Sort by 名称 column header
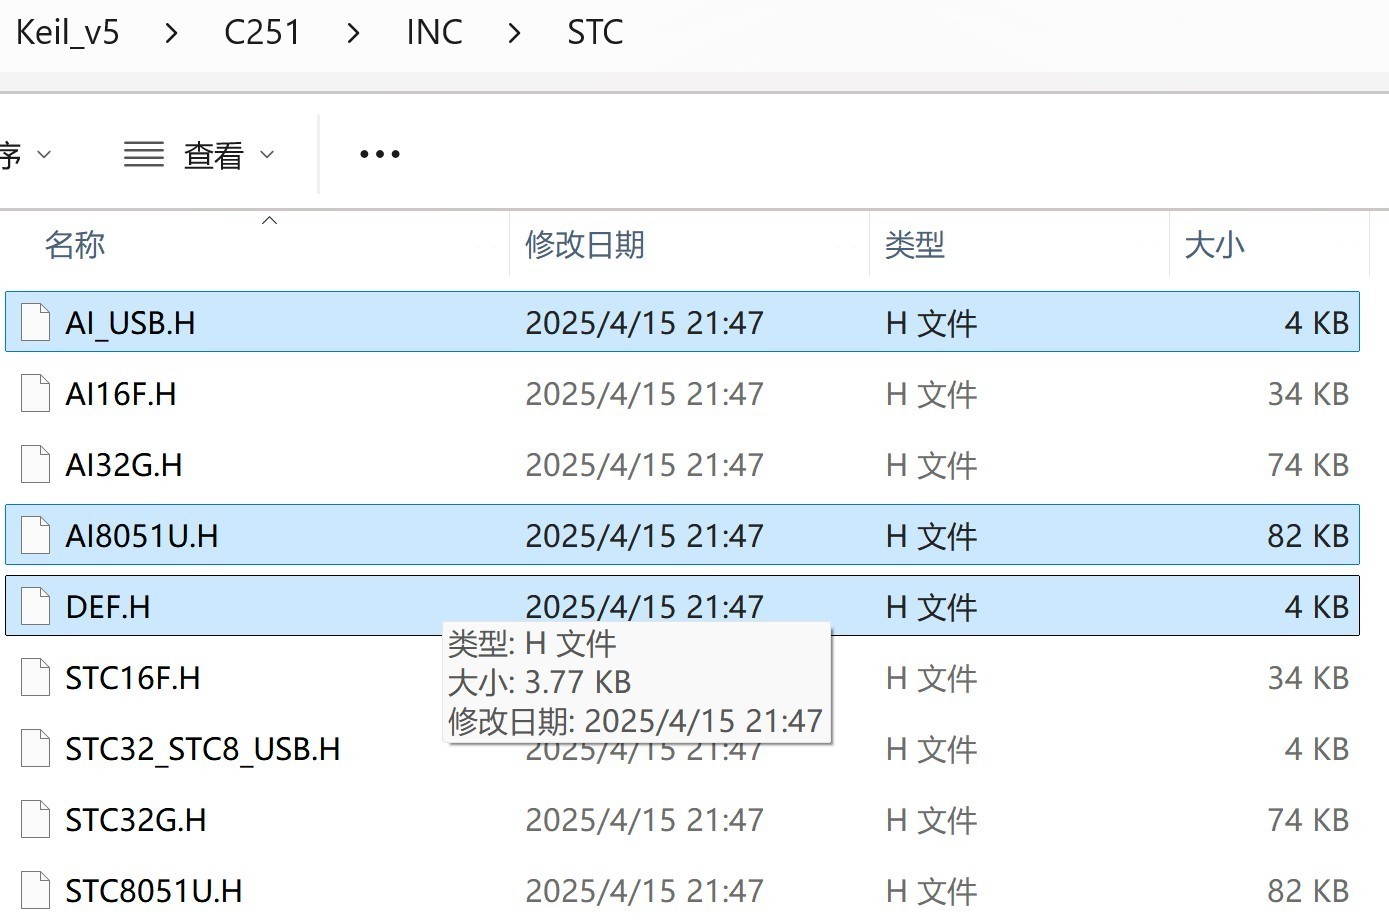 75,245
